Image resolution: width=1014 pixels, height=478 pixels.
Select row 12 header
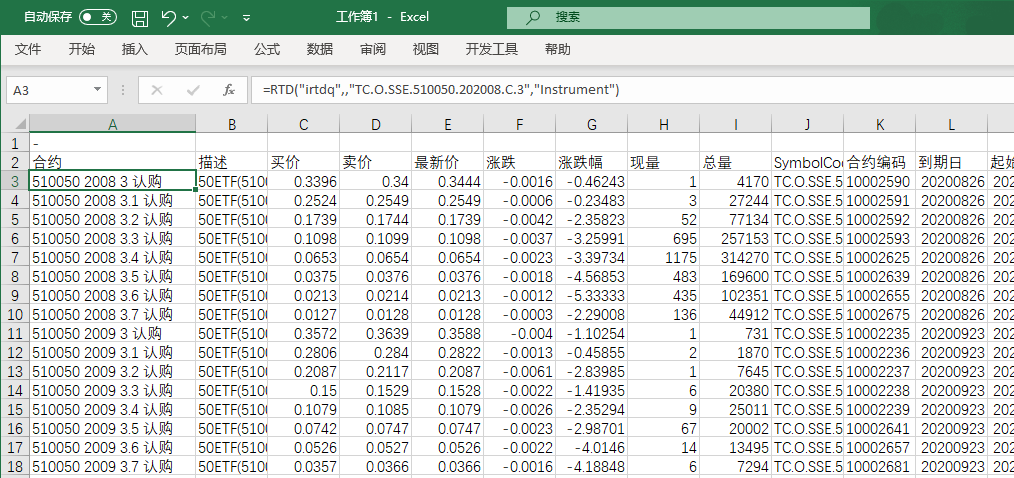pos(15,353)
